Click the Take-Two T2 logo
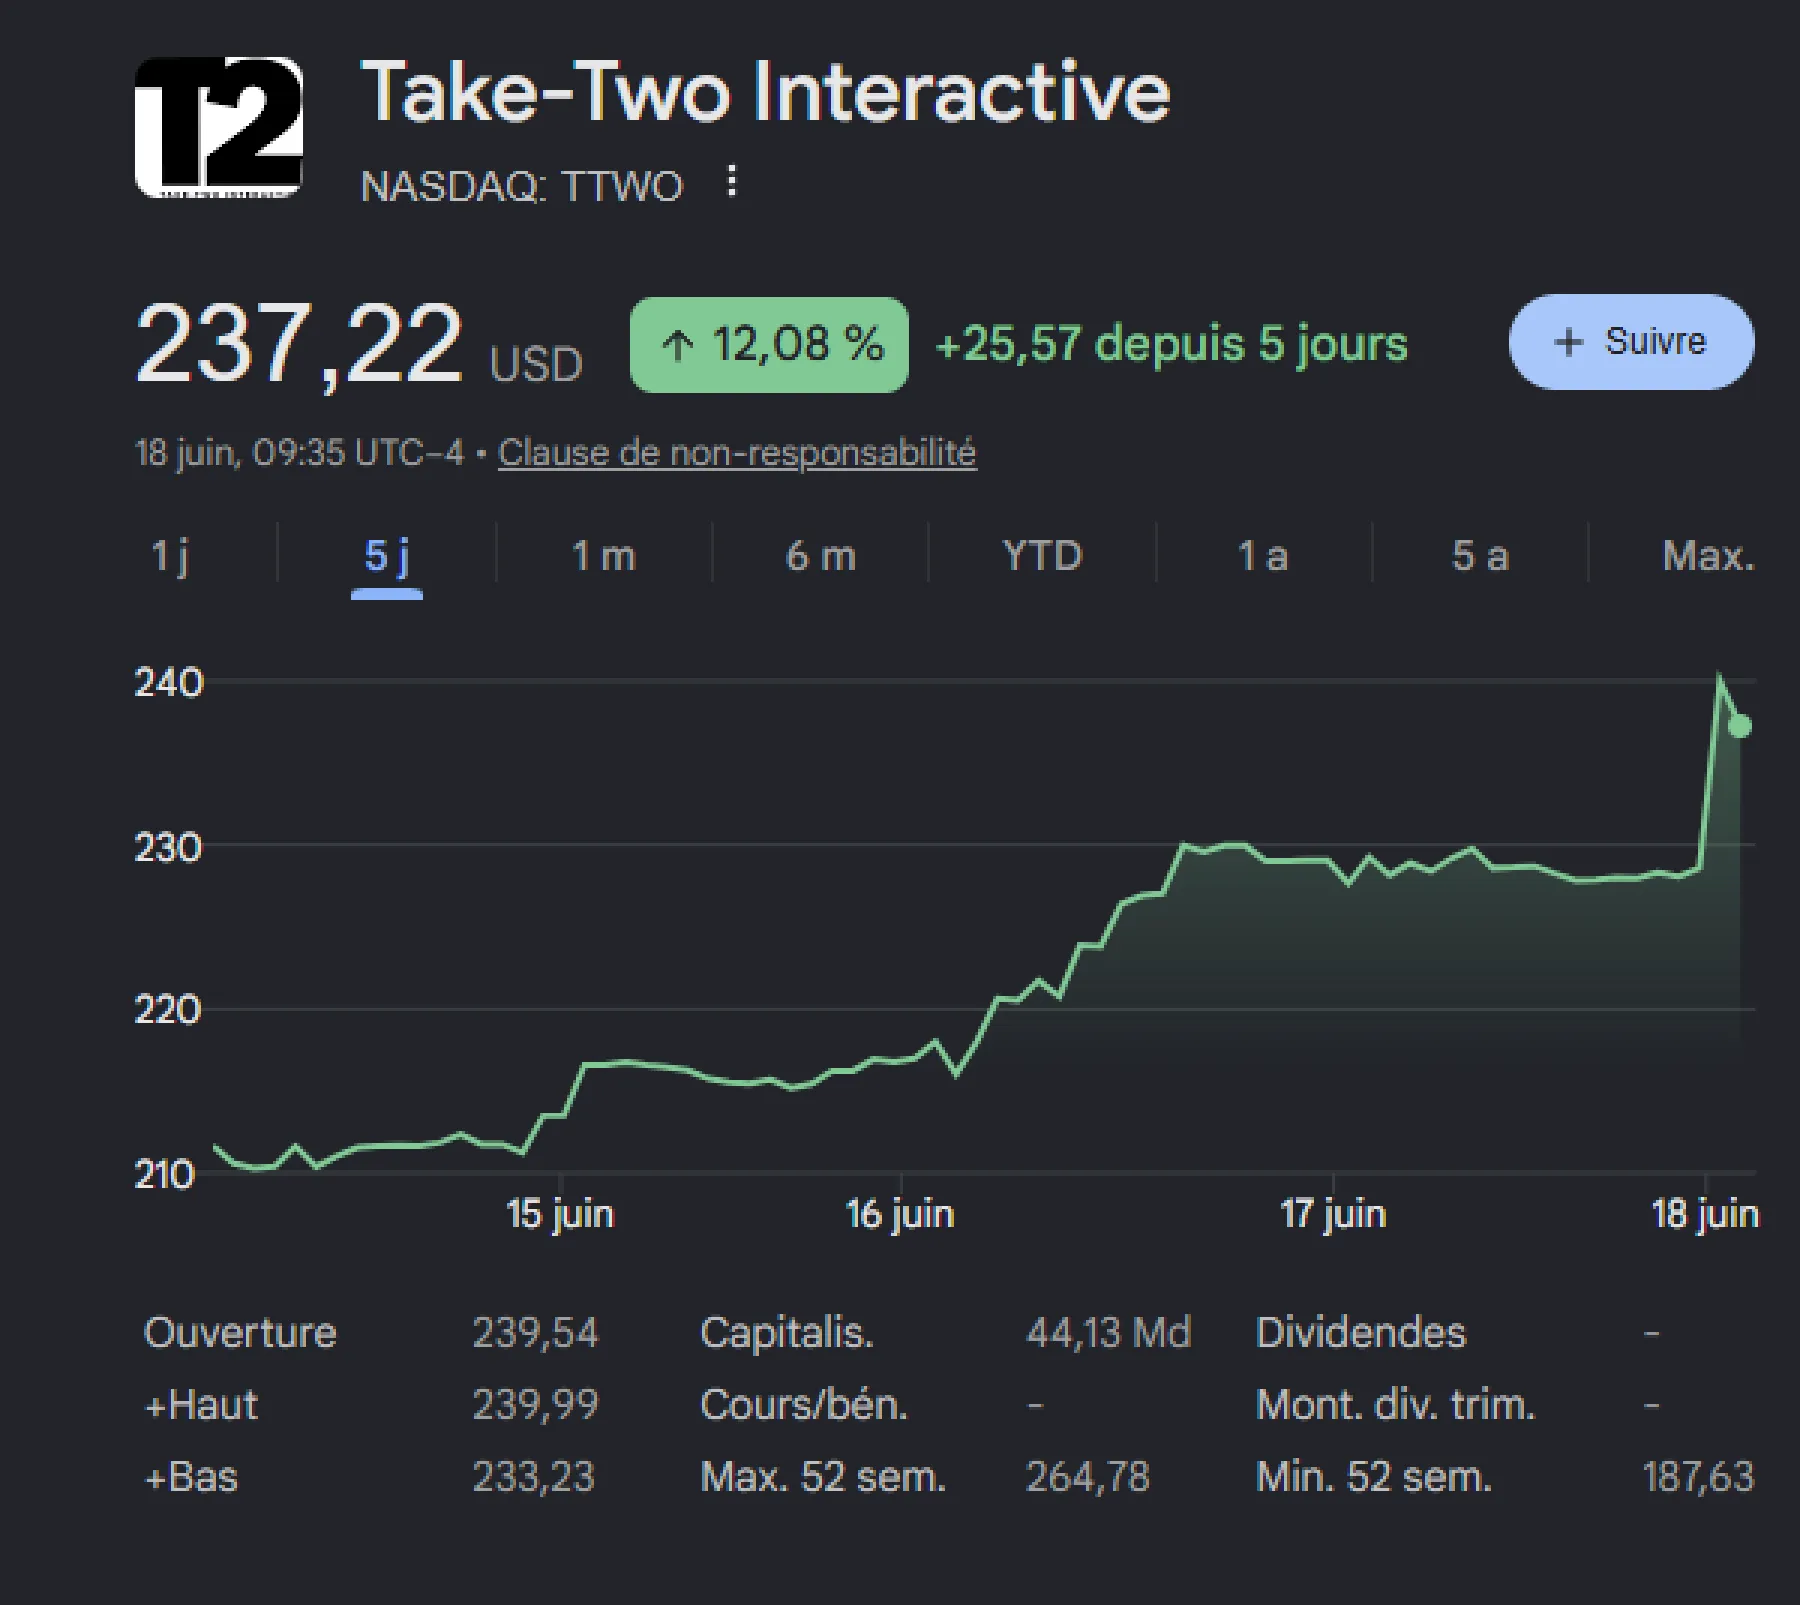 [x=219, y=127]
